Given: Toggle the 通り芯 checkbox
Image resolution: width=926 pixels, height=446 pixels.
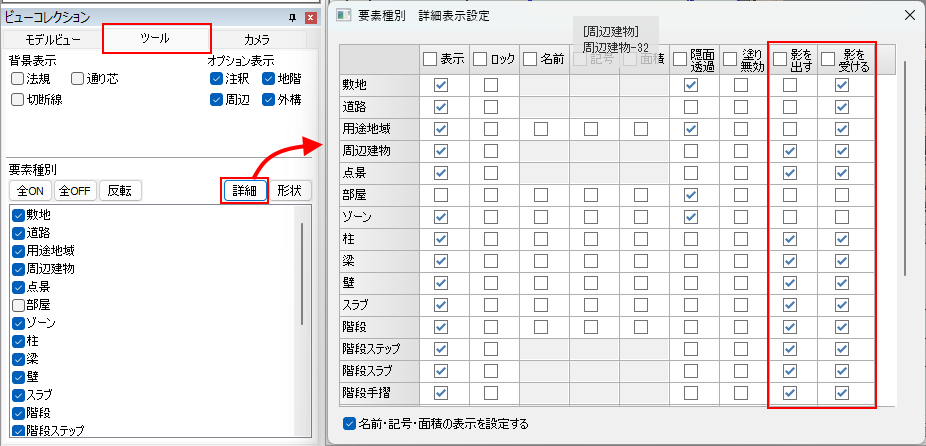Looking at the screenshot, I should [78, 78].
